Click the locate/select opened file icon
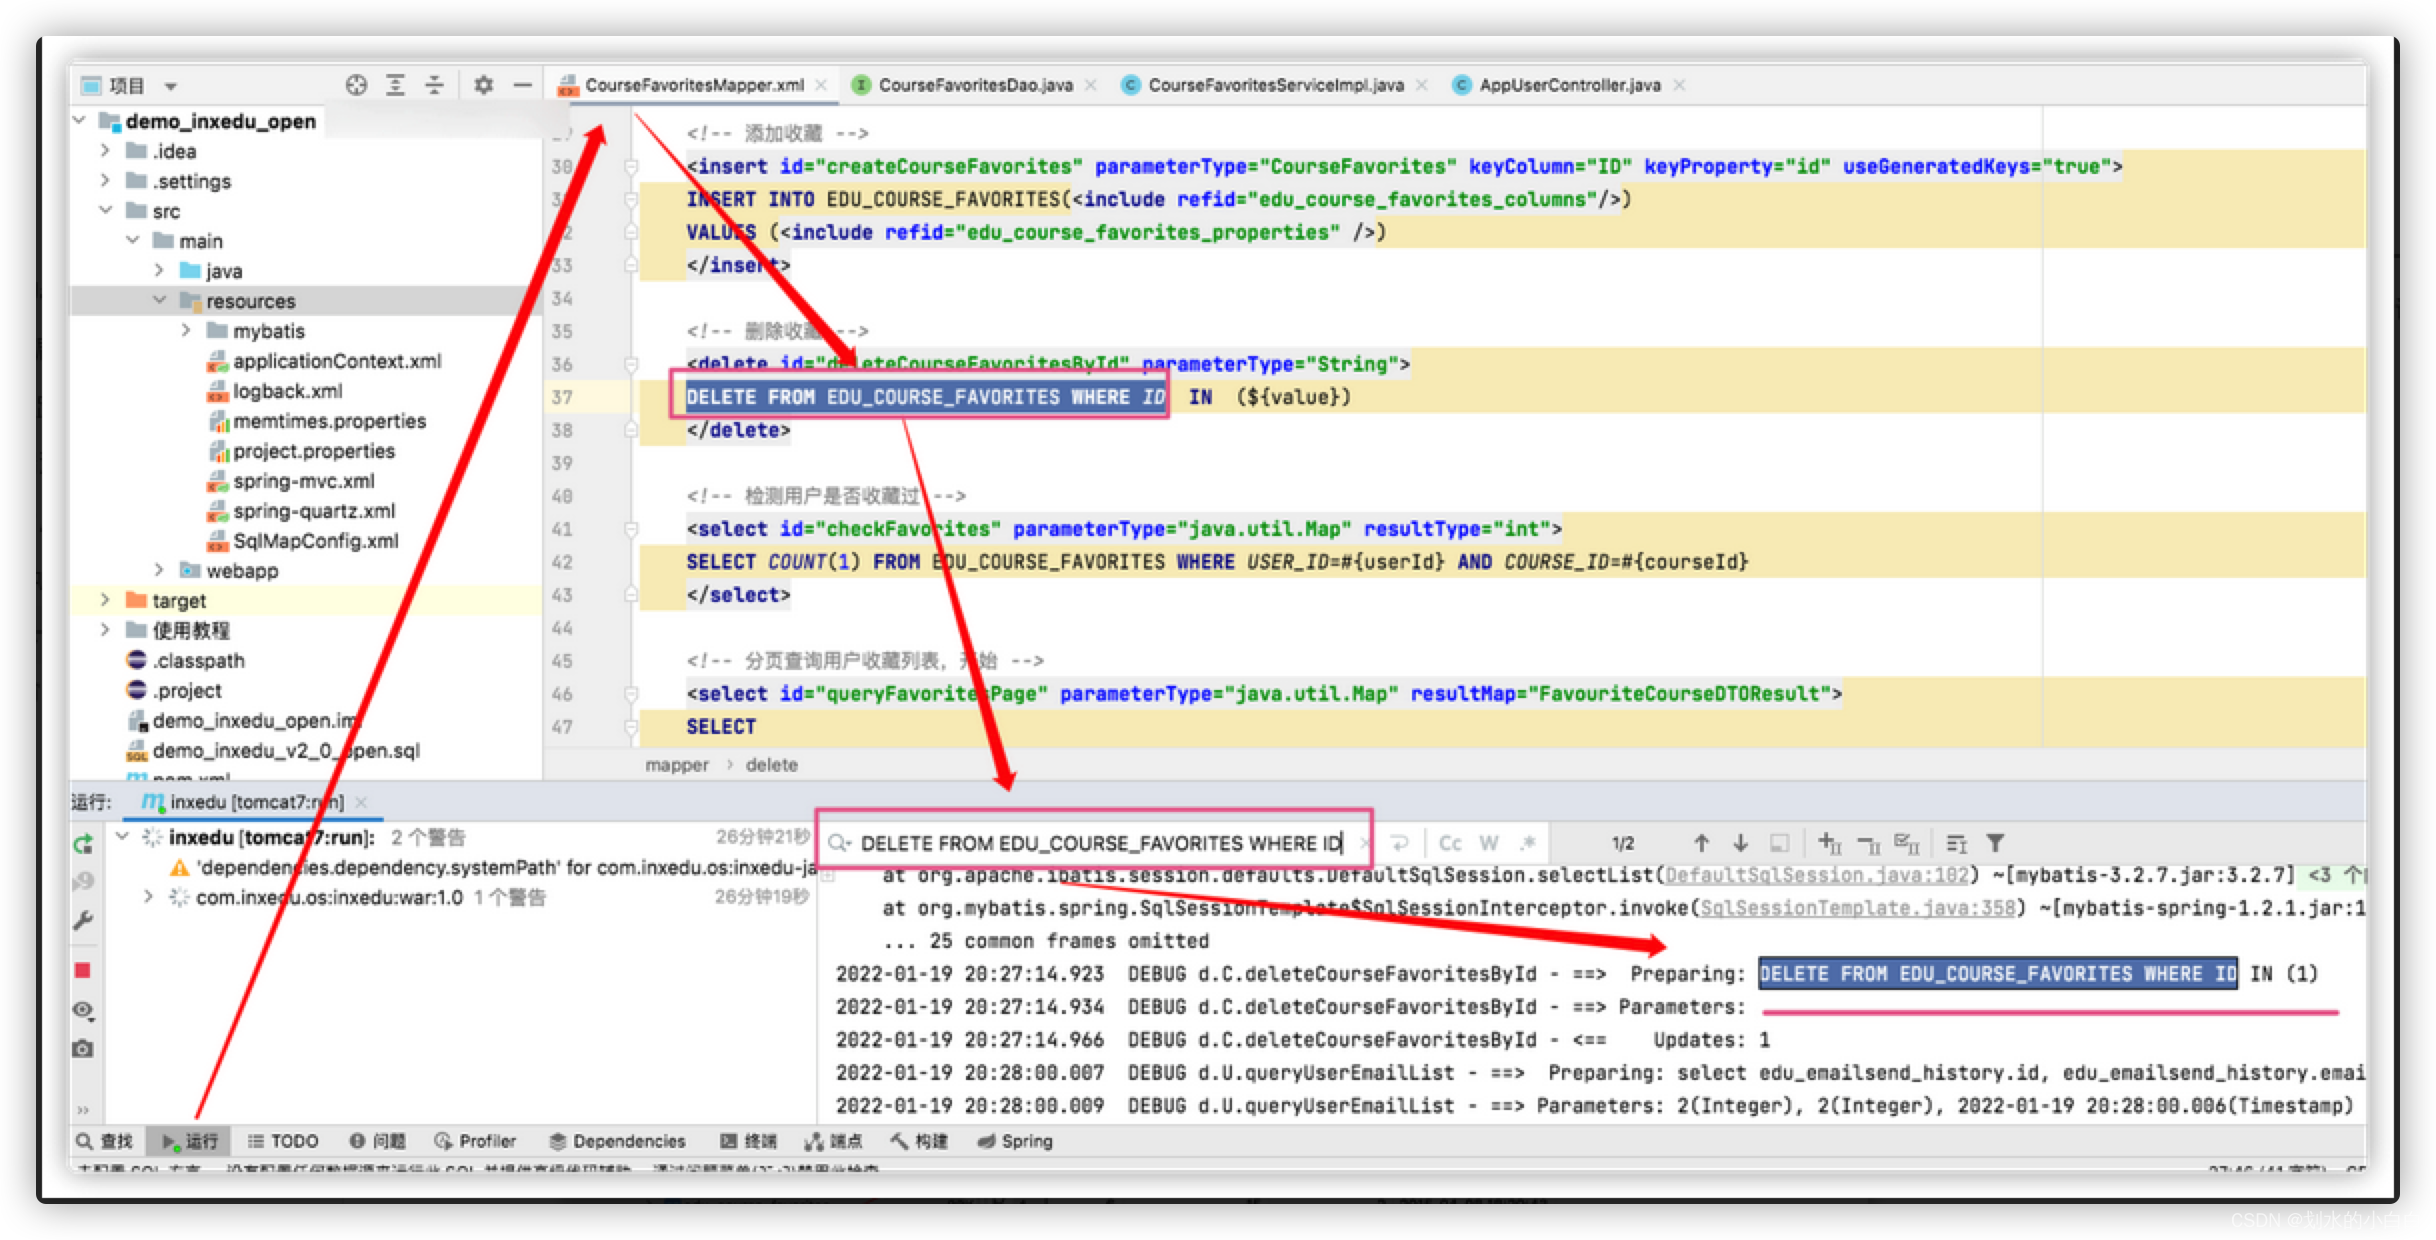 tap(356, 85)
